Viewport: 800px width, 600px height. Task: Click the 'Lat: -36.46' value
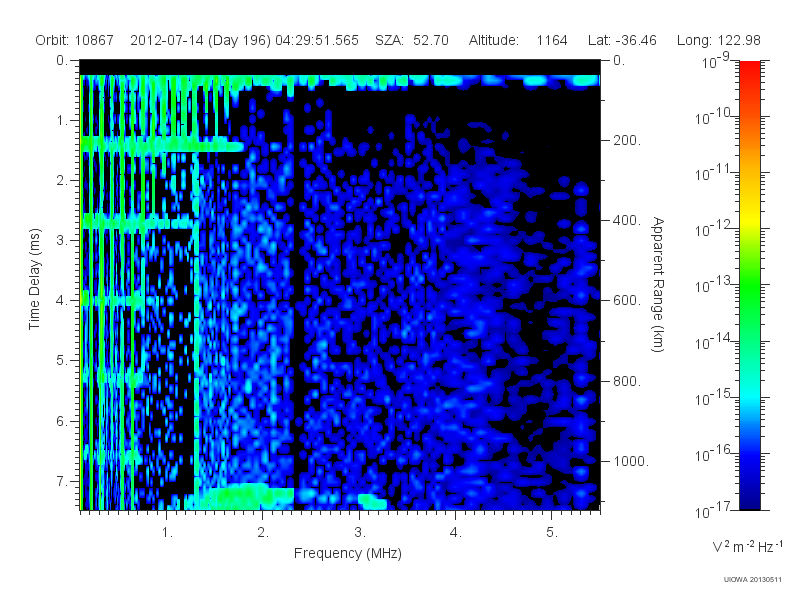tap(622, 40)
